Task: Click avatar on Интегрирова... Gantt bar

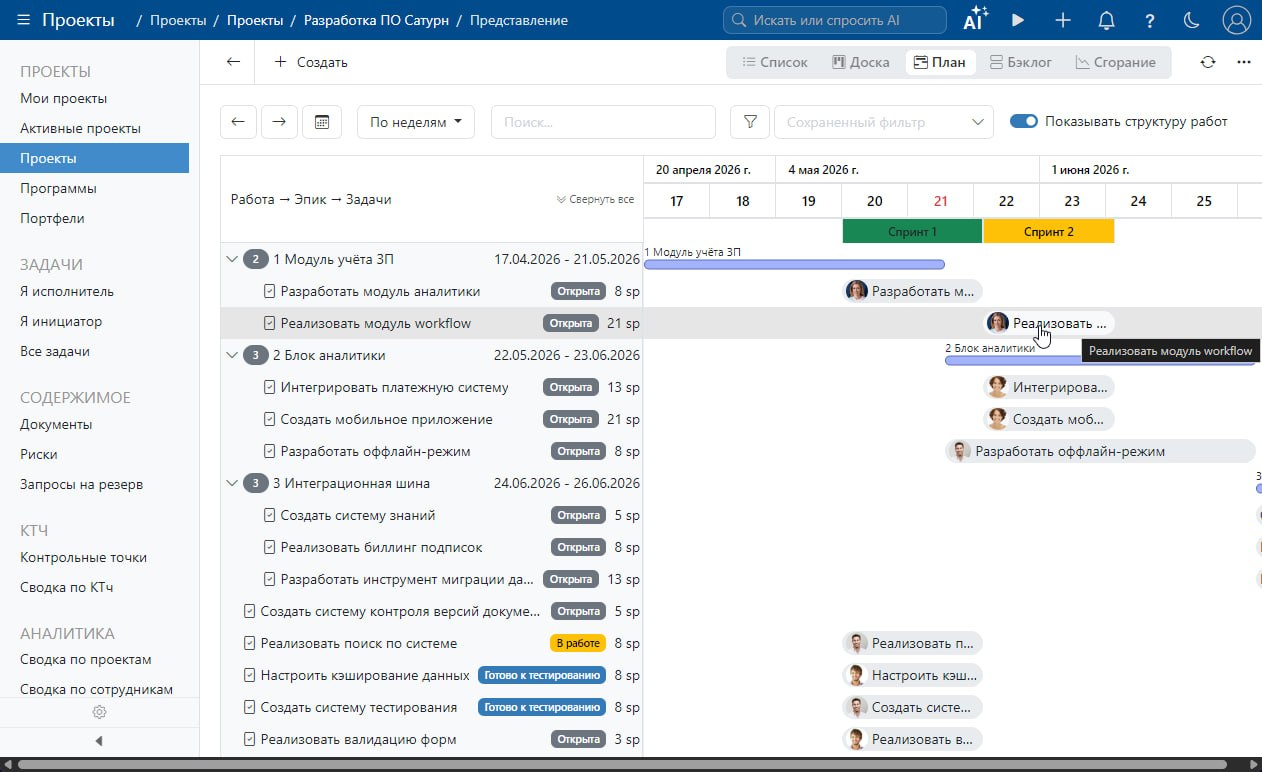Action: pos(997,387)
